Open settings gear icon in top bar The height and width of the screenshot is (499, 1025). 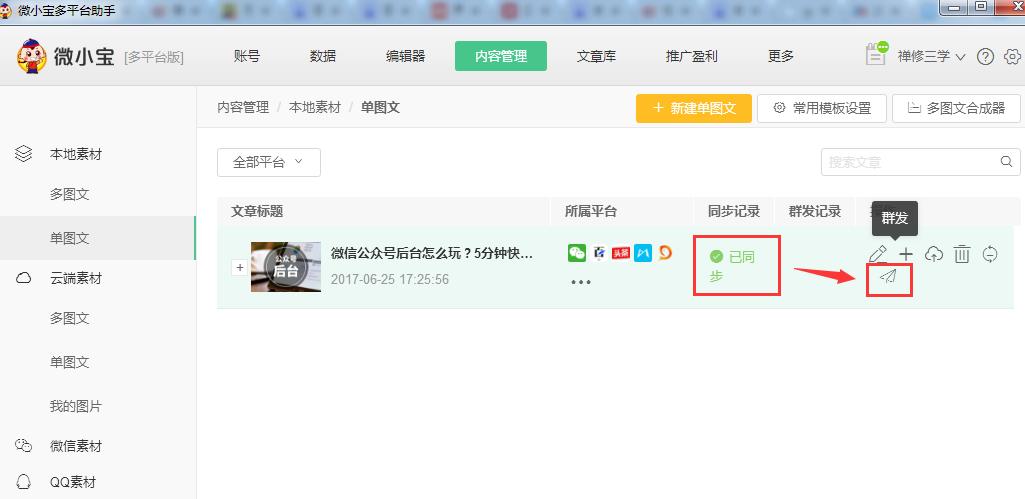pyautogui.click(x=1013, y=57)
